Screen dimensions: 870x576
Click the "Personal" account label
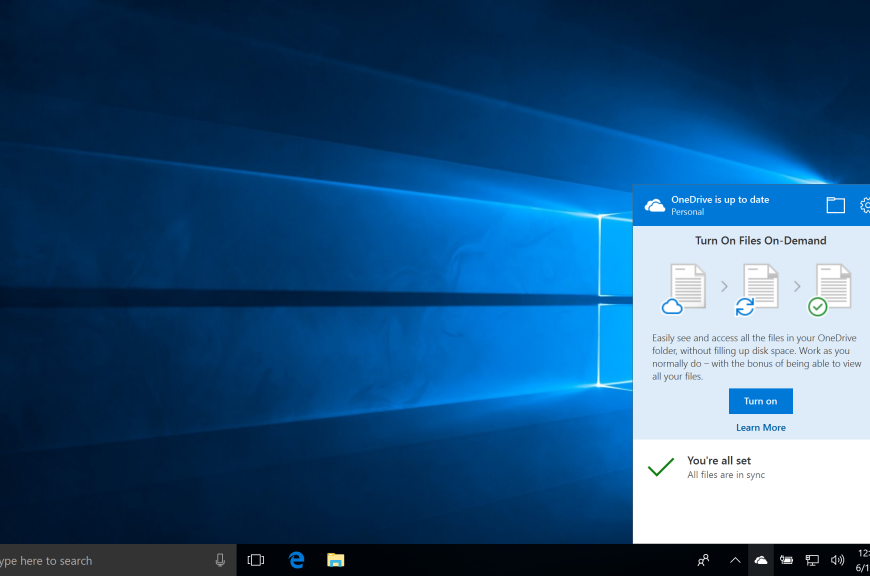(687, 212)
